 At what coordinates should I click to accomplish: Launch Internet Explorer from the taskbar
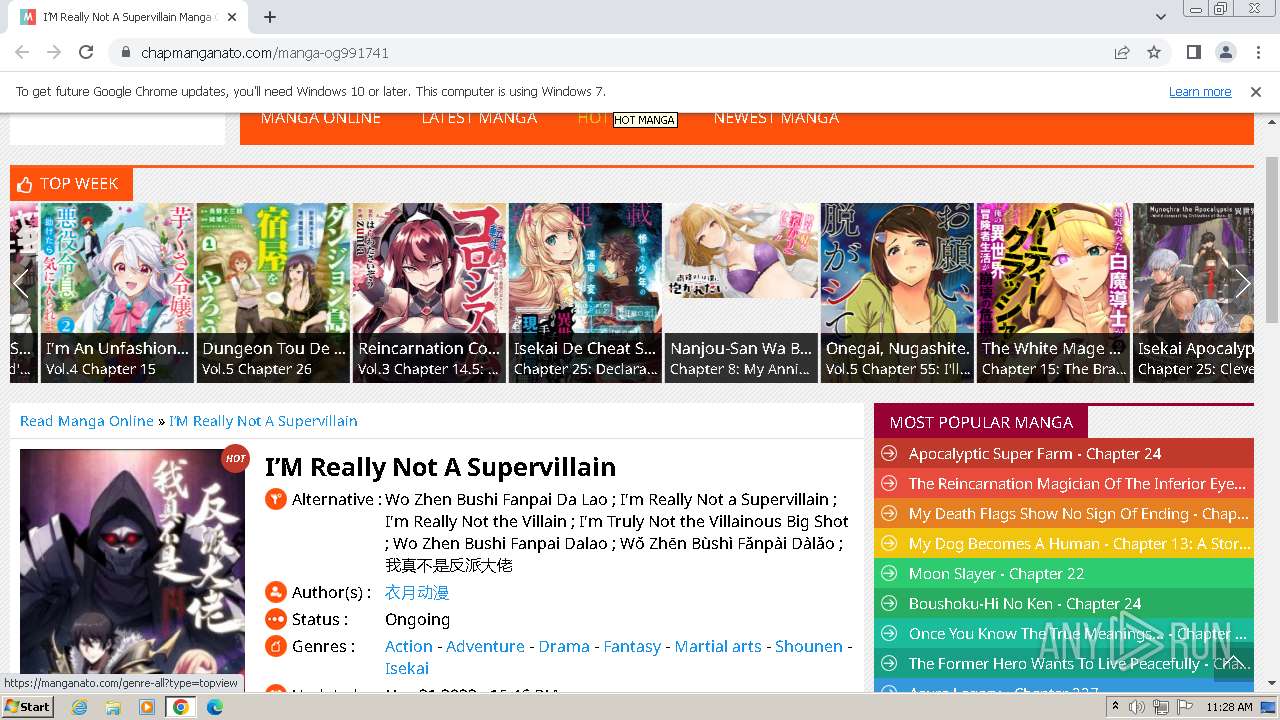pyautogui.click(x=80, y=707)
